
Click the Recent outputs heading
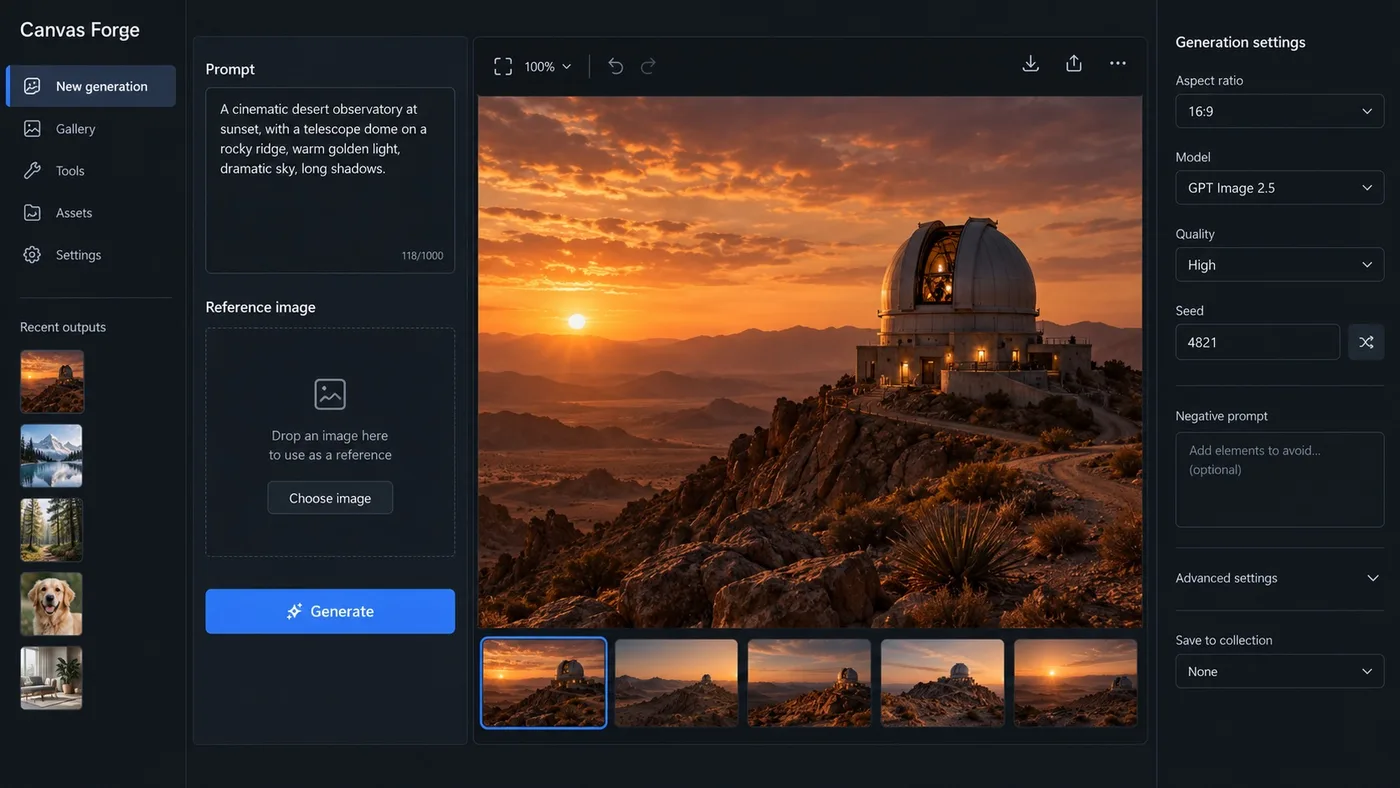click(63, 327)
